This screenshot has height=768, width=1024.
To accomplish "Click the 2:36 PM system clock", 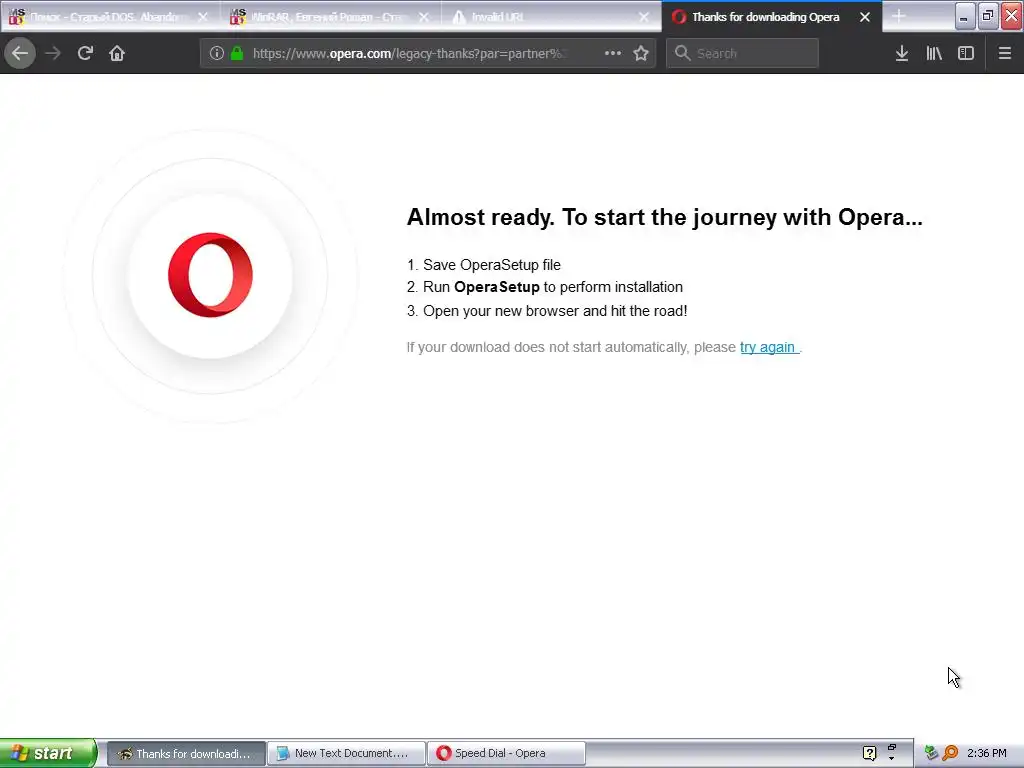I will tap(987, 753).
